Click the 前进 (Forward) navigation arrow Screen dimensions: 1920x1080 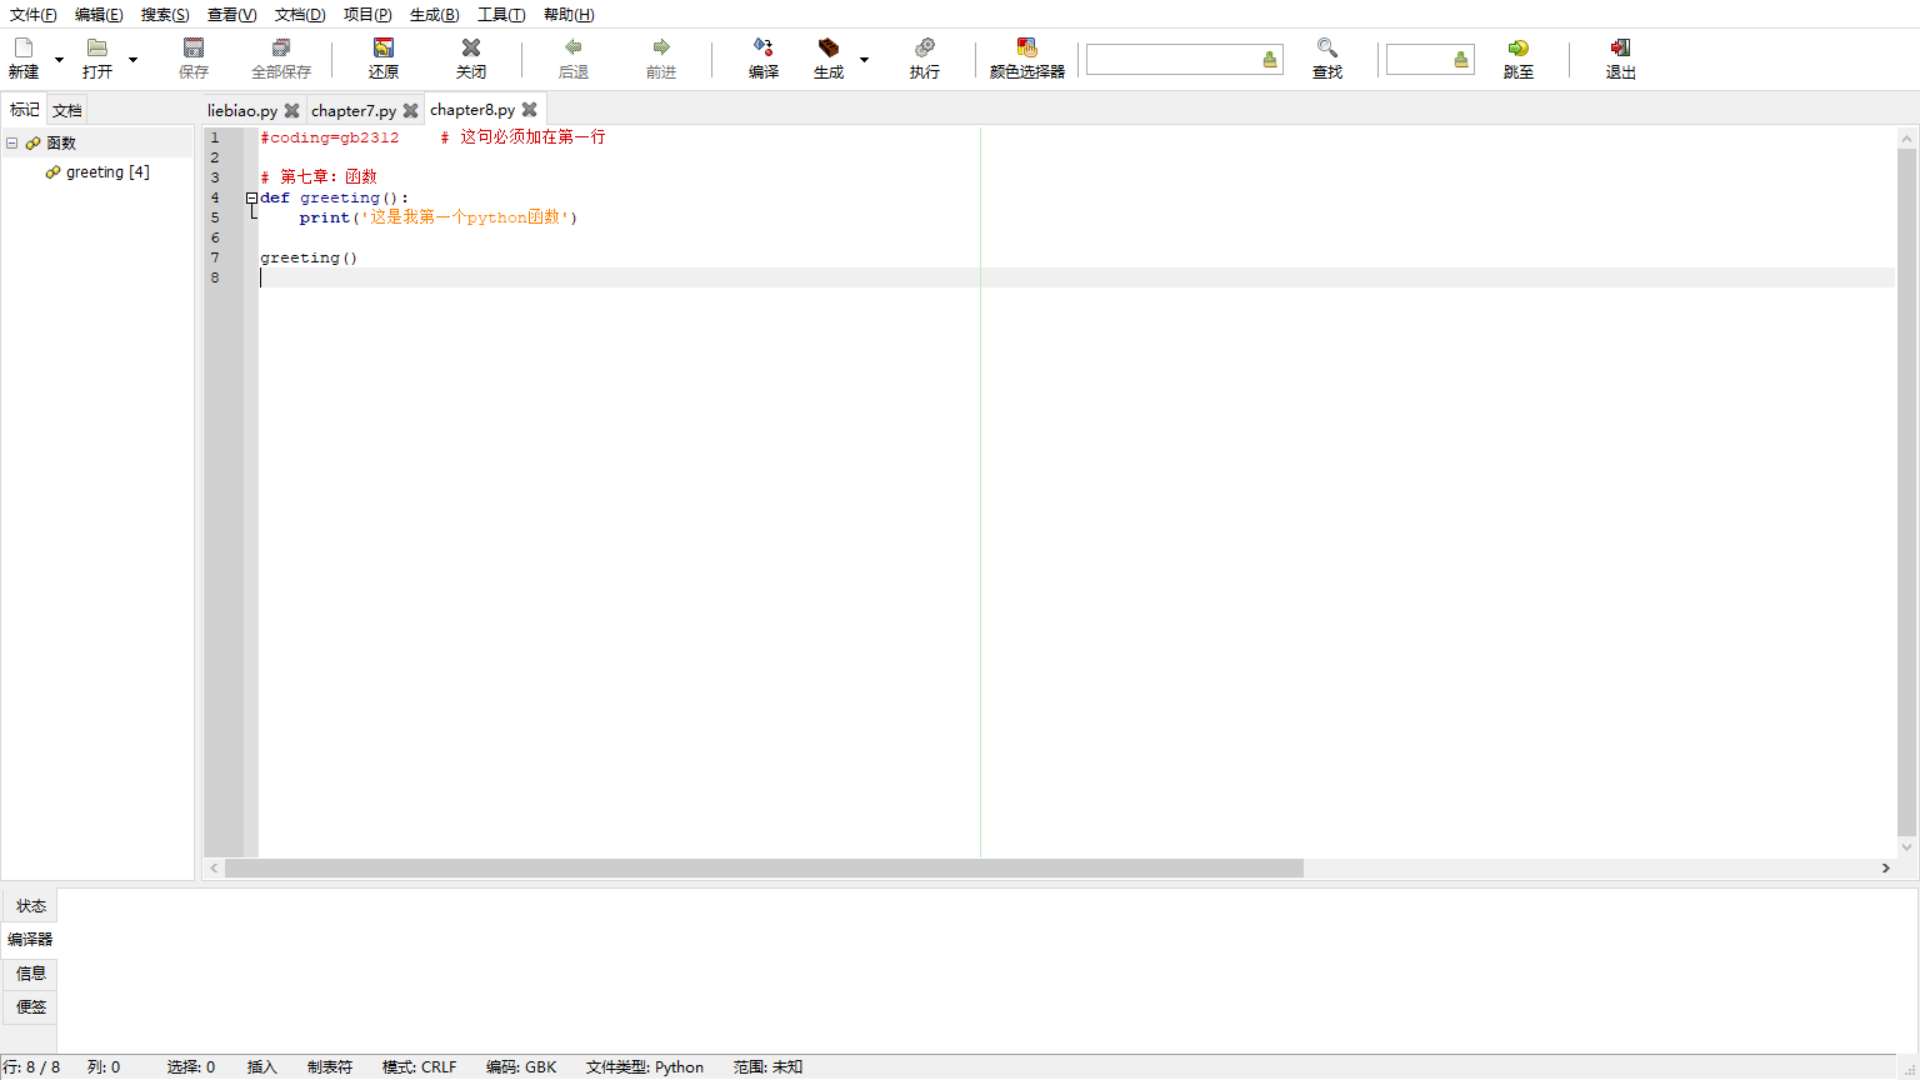pos(661,58)
